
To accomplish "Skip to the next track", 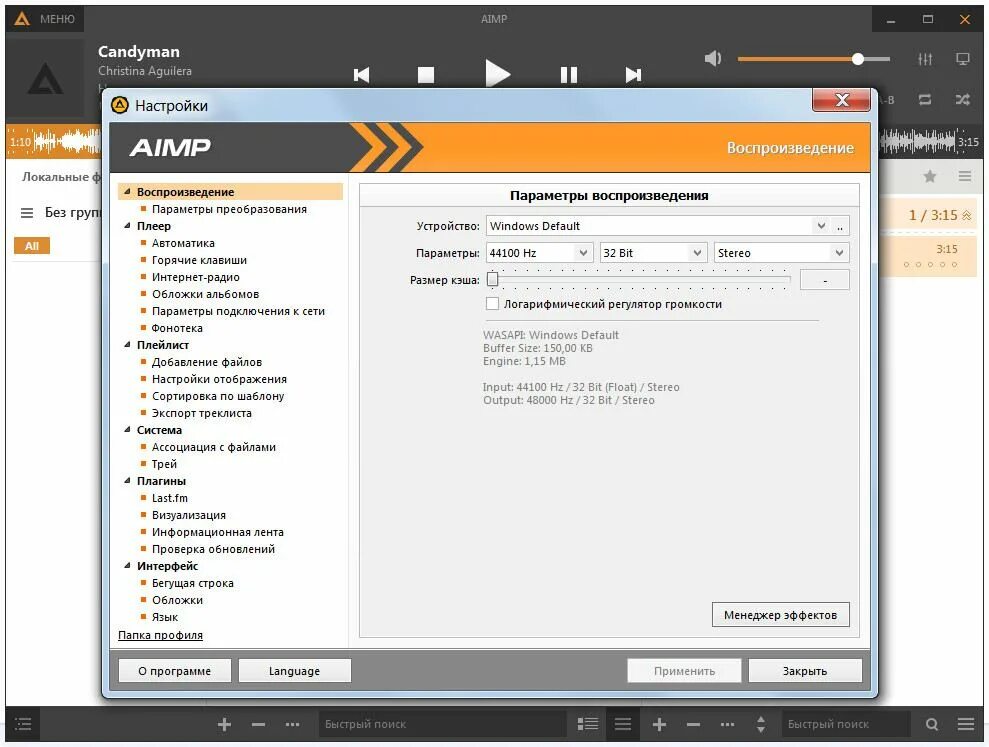I will coord(633,75).
